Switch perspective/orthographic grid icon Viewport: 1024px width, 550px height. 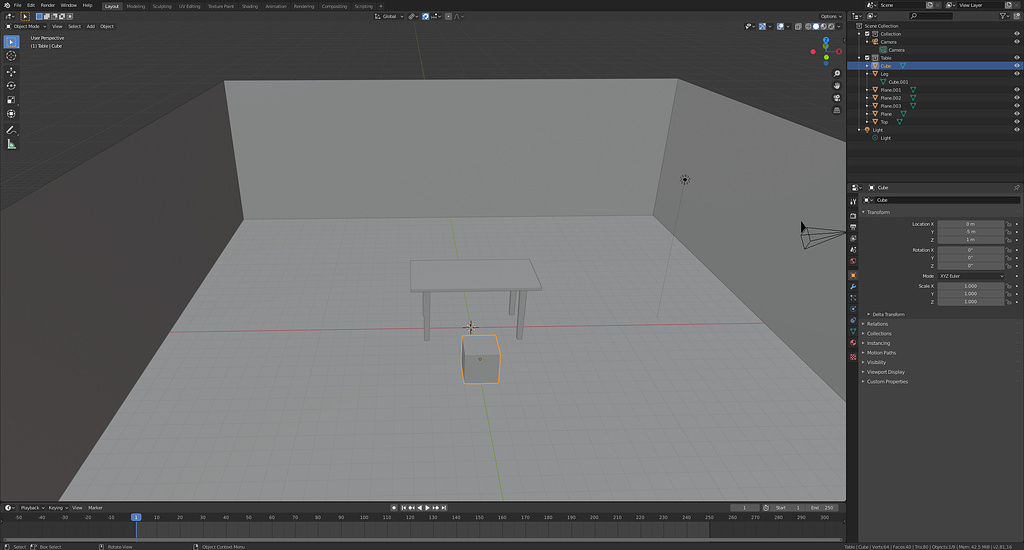click(837, 110)
